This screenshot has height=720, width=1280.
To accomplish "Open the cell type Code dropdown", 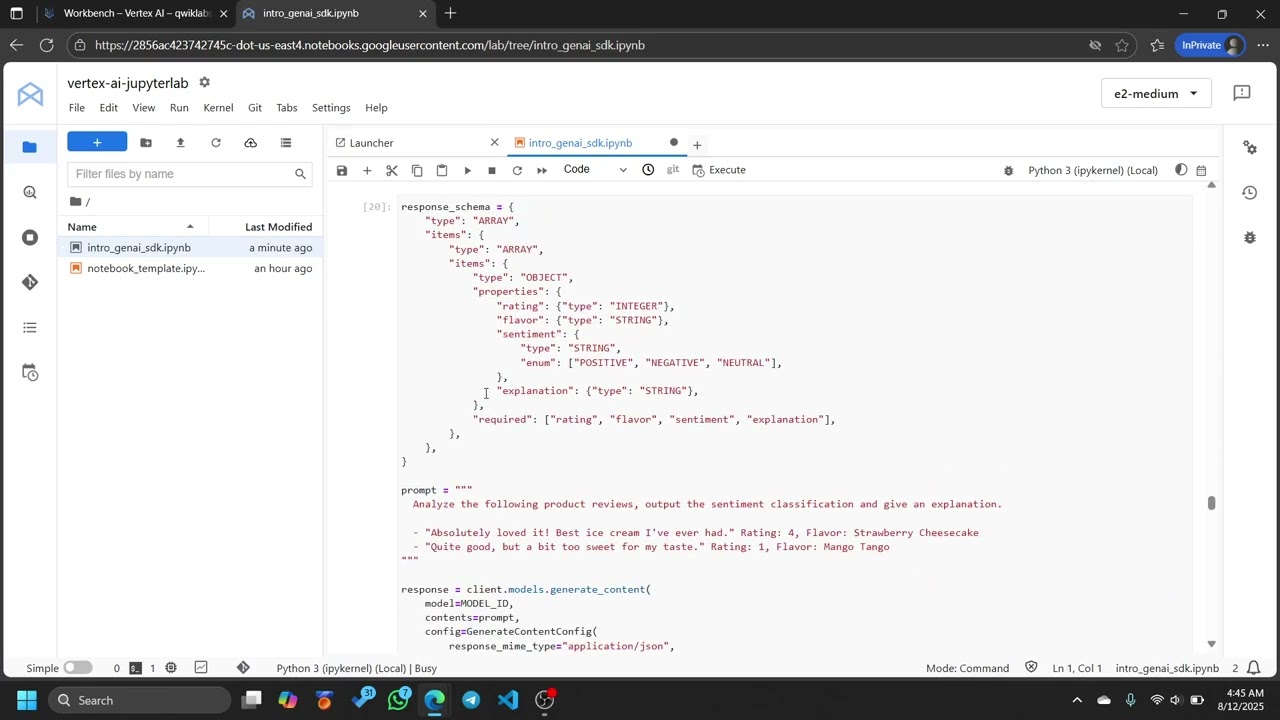I will point(595,170).
